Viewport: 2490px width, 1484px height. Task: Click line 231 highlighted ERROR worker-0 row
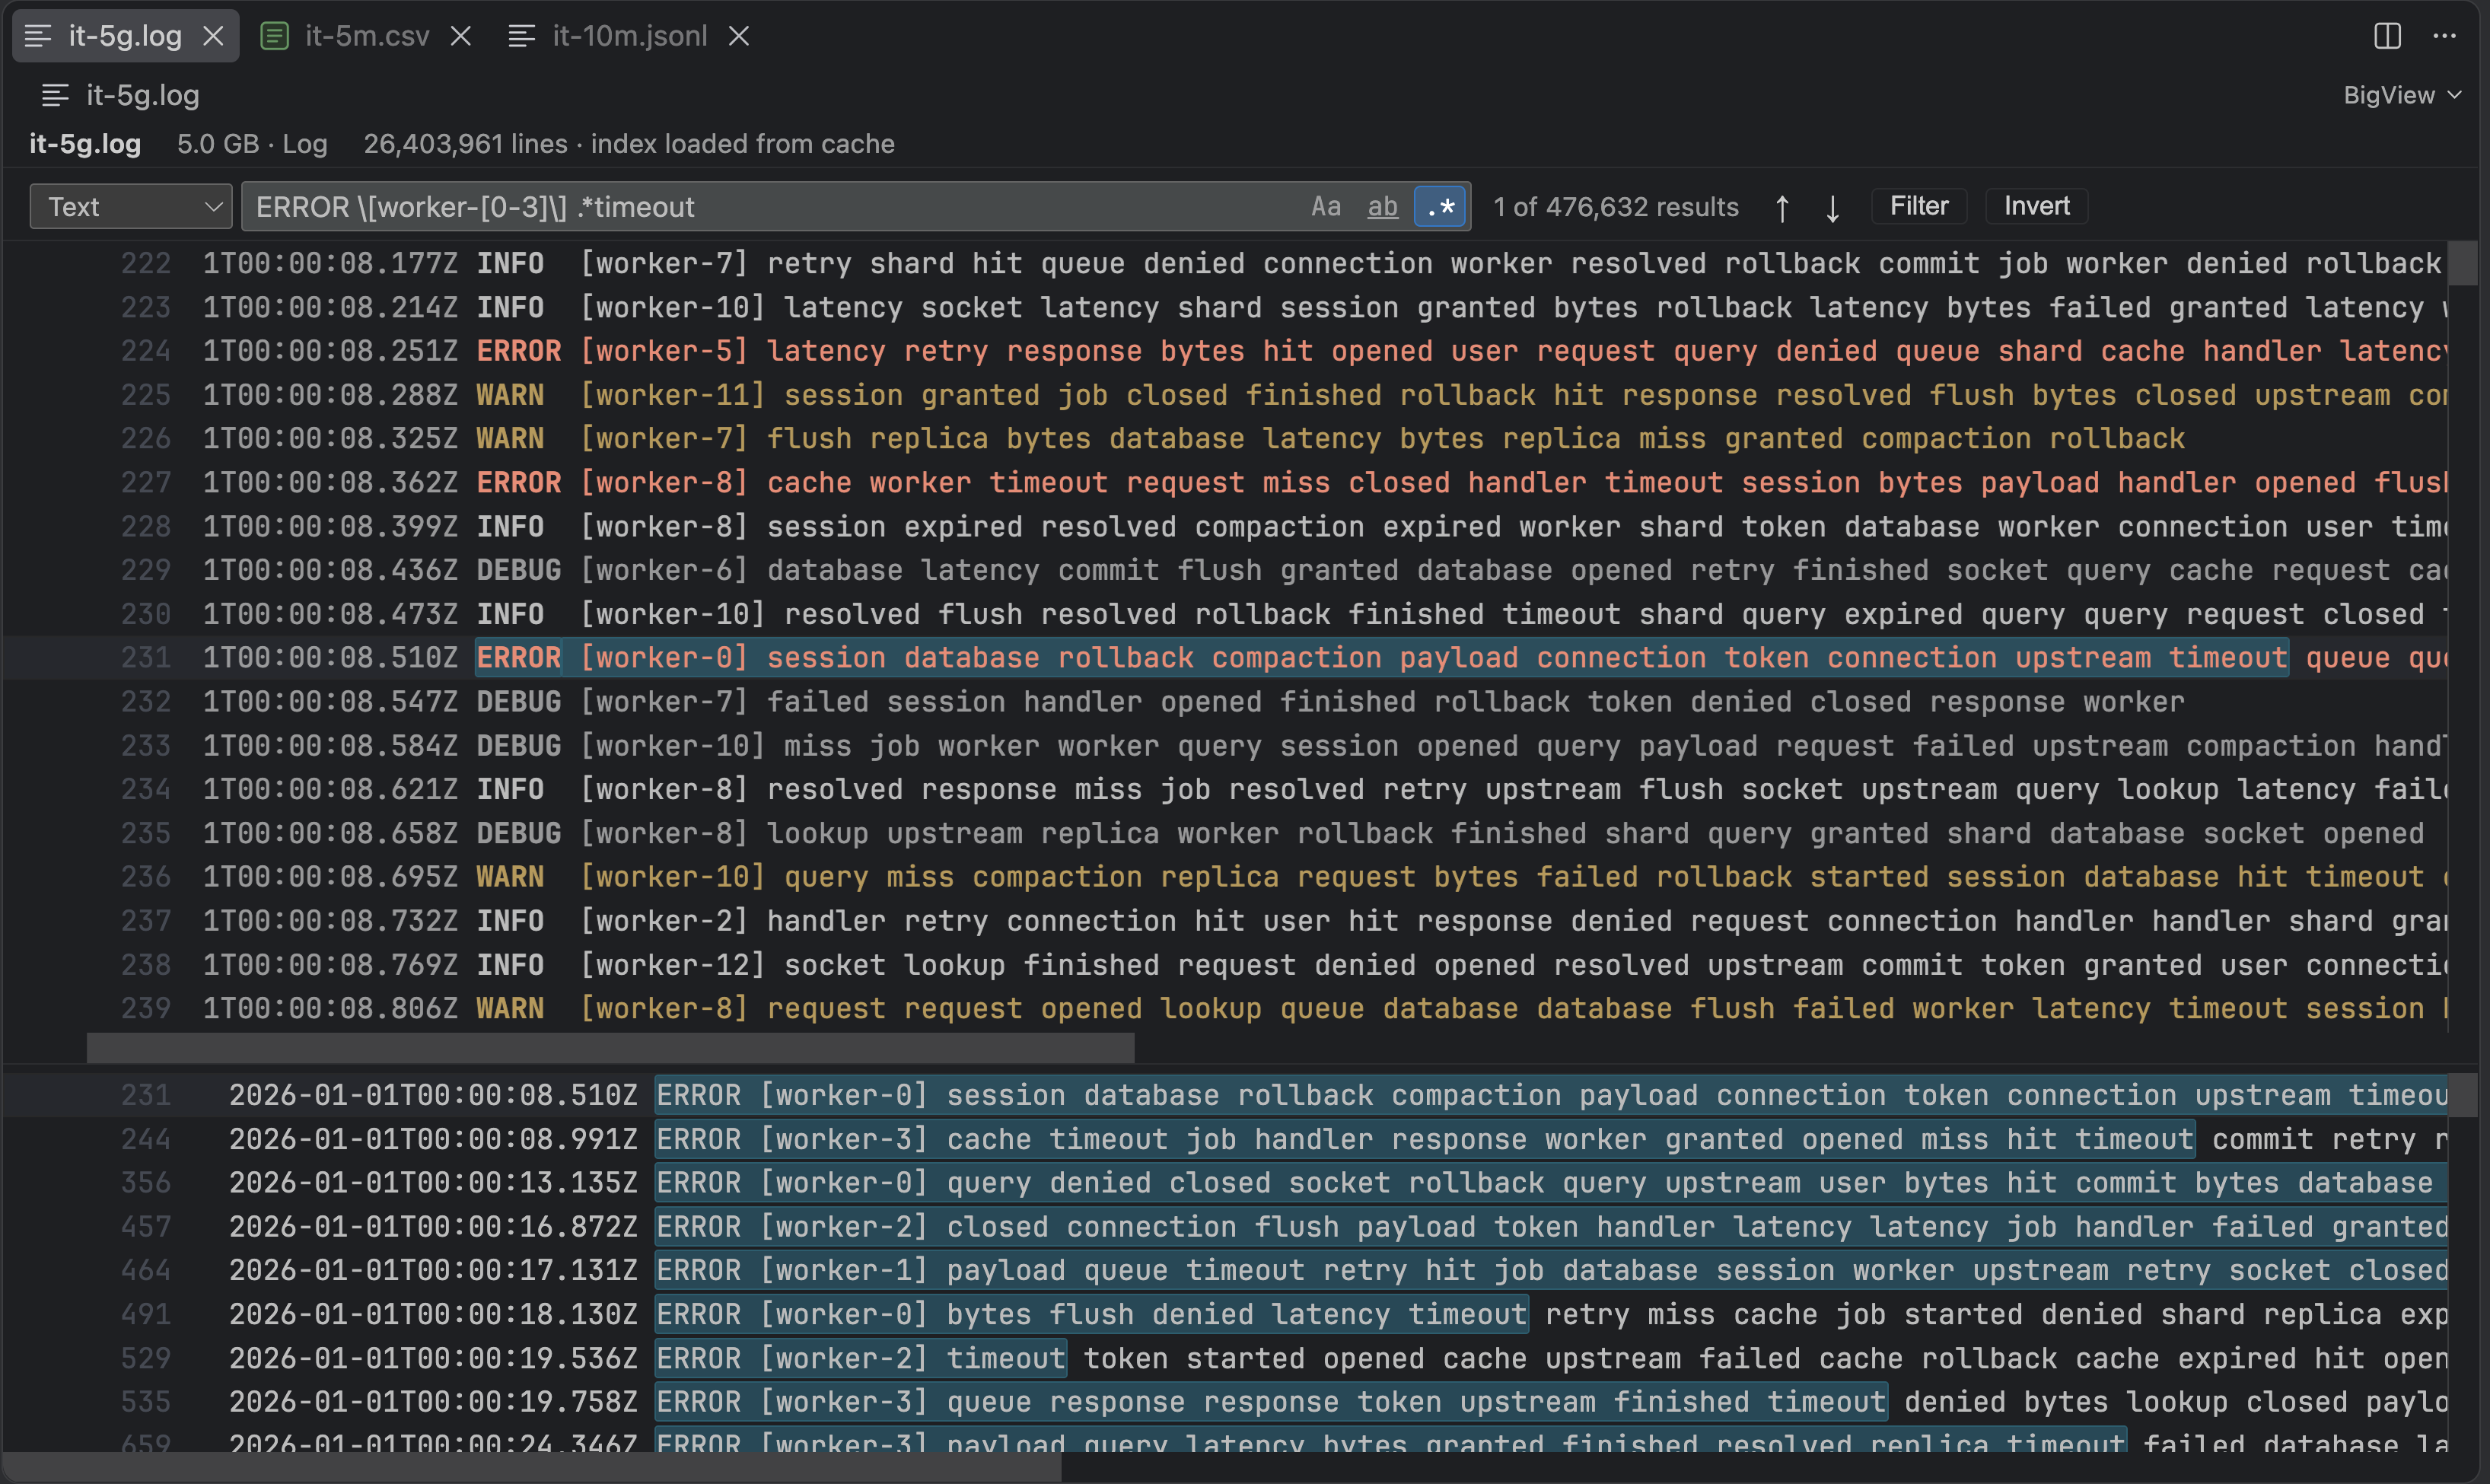pos(1225,658)
